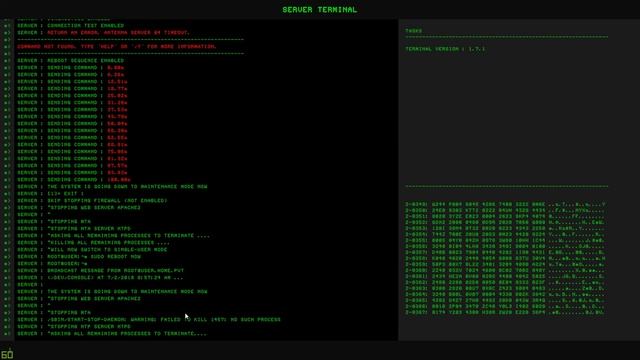Click the SENDING COMMAND 100.00% line
The image size is (640, 360).
coord(73,180)
